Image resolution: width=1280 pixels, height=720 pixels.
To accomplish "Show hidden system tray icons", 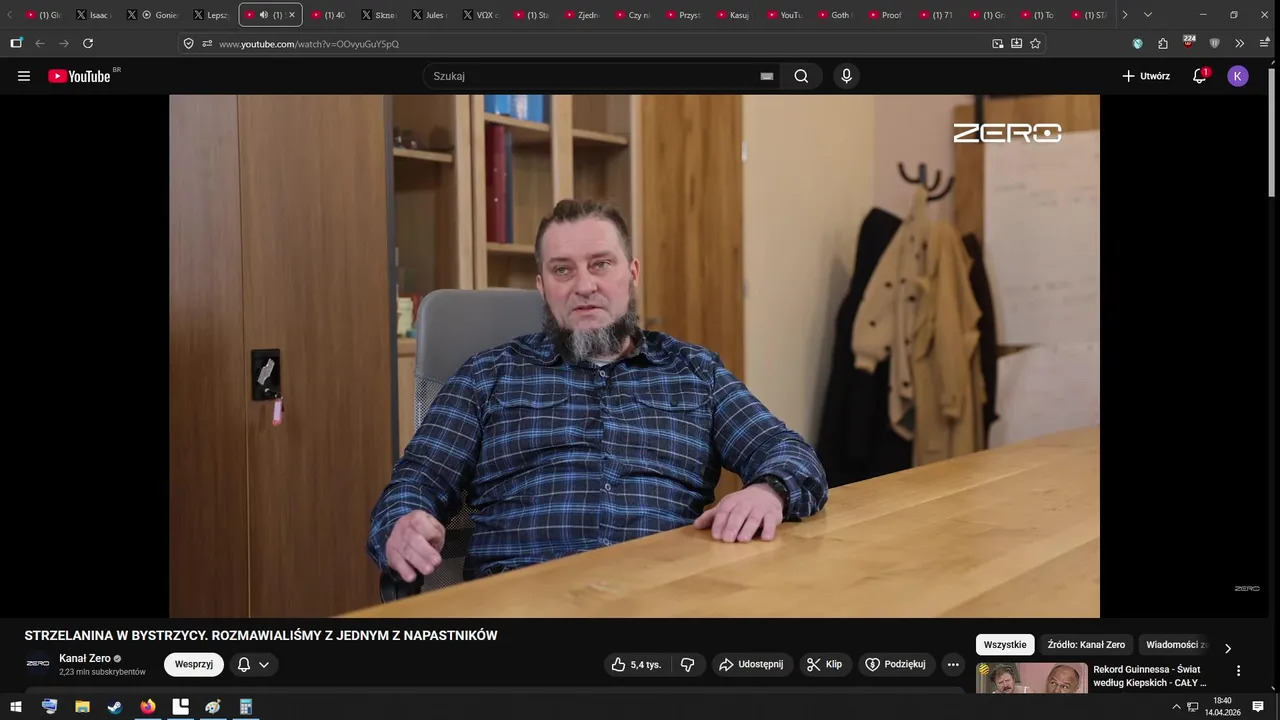I will pyautogui.click(x=1176, y=707).
